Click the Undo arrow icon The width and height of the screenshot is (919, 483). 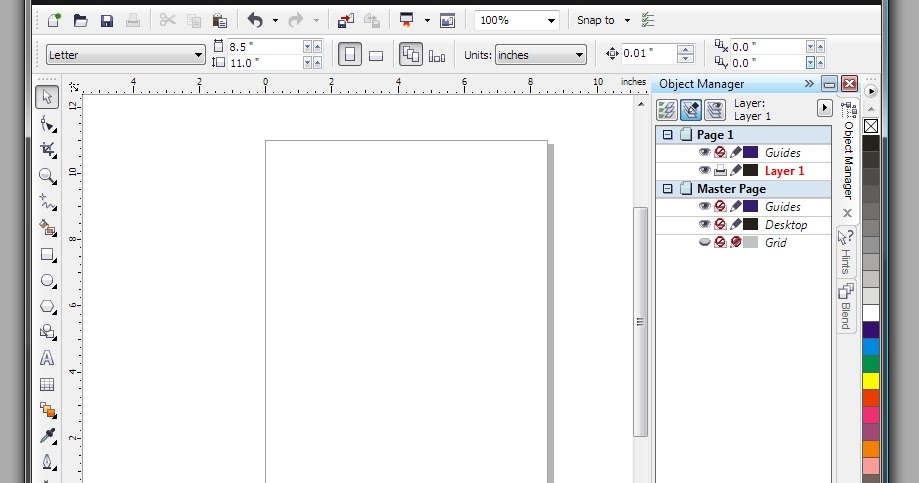click(255, 21)
